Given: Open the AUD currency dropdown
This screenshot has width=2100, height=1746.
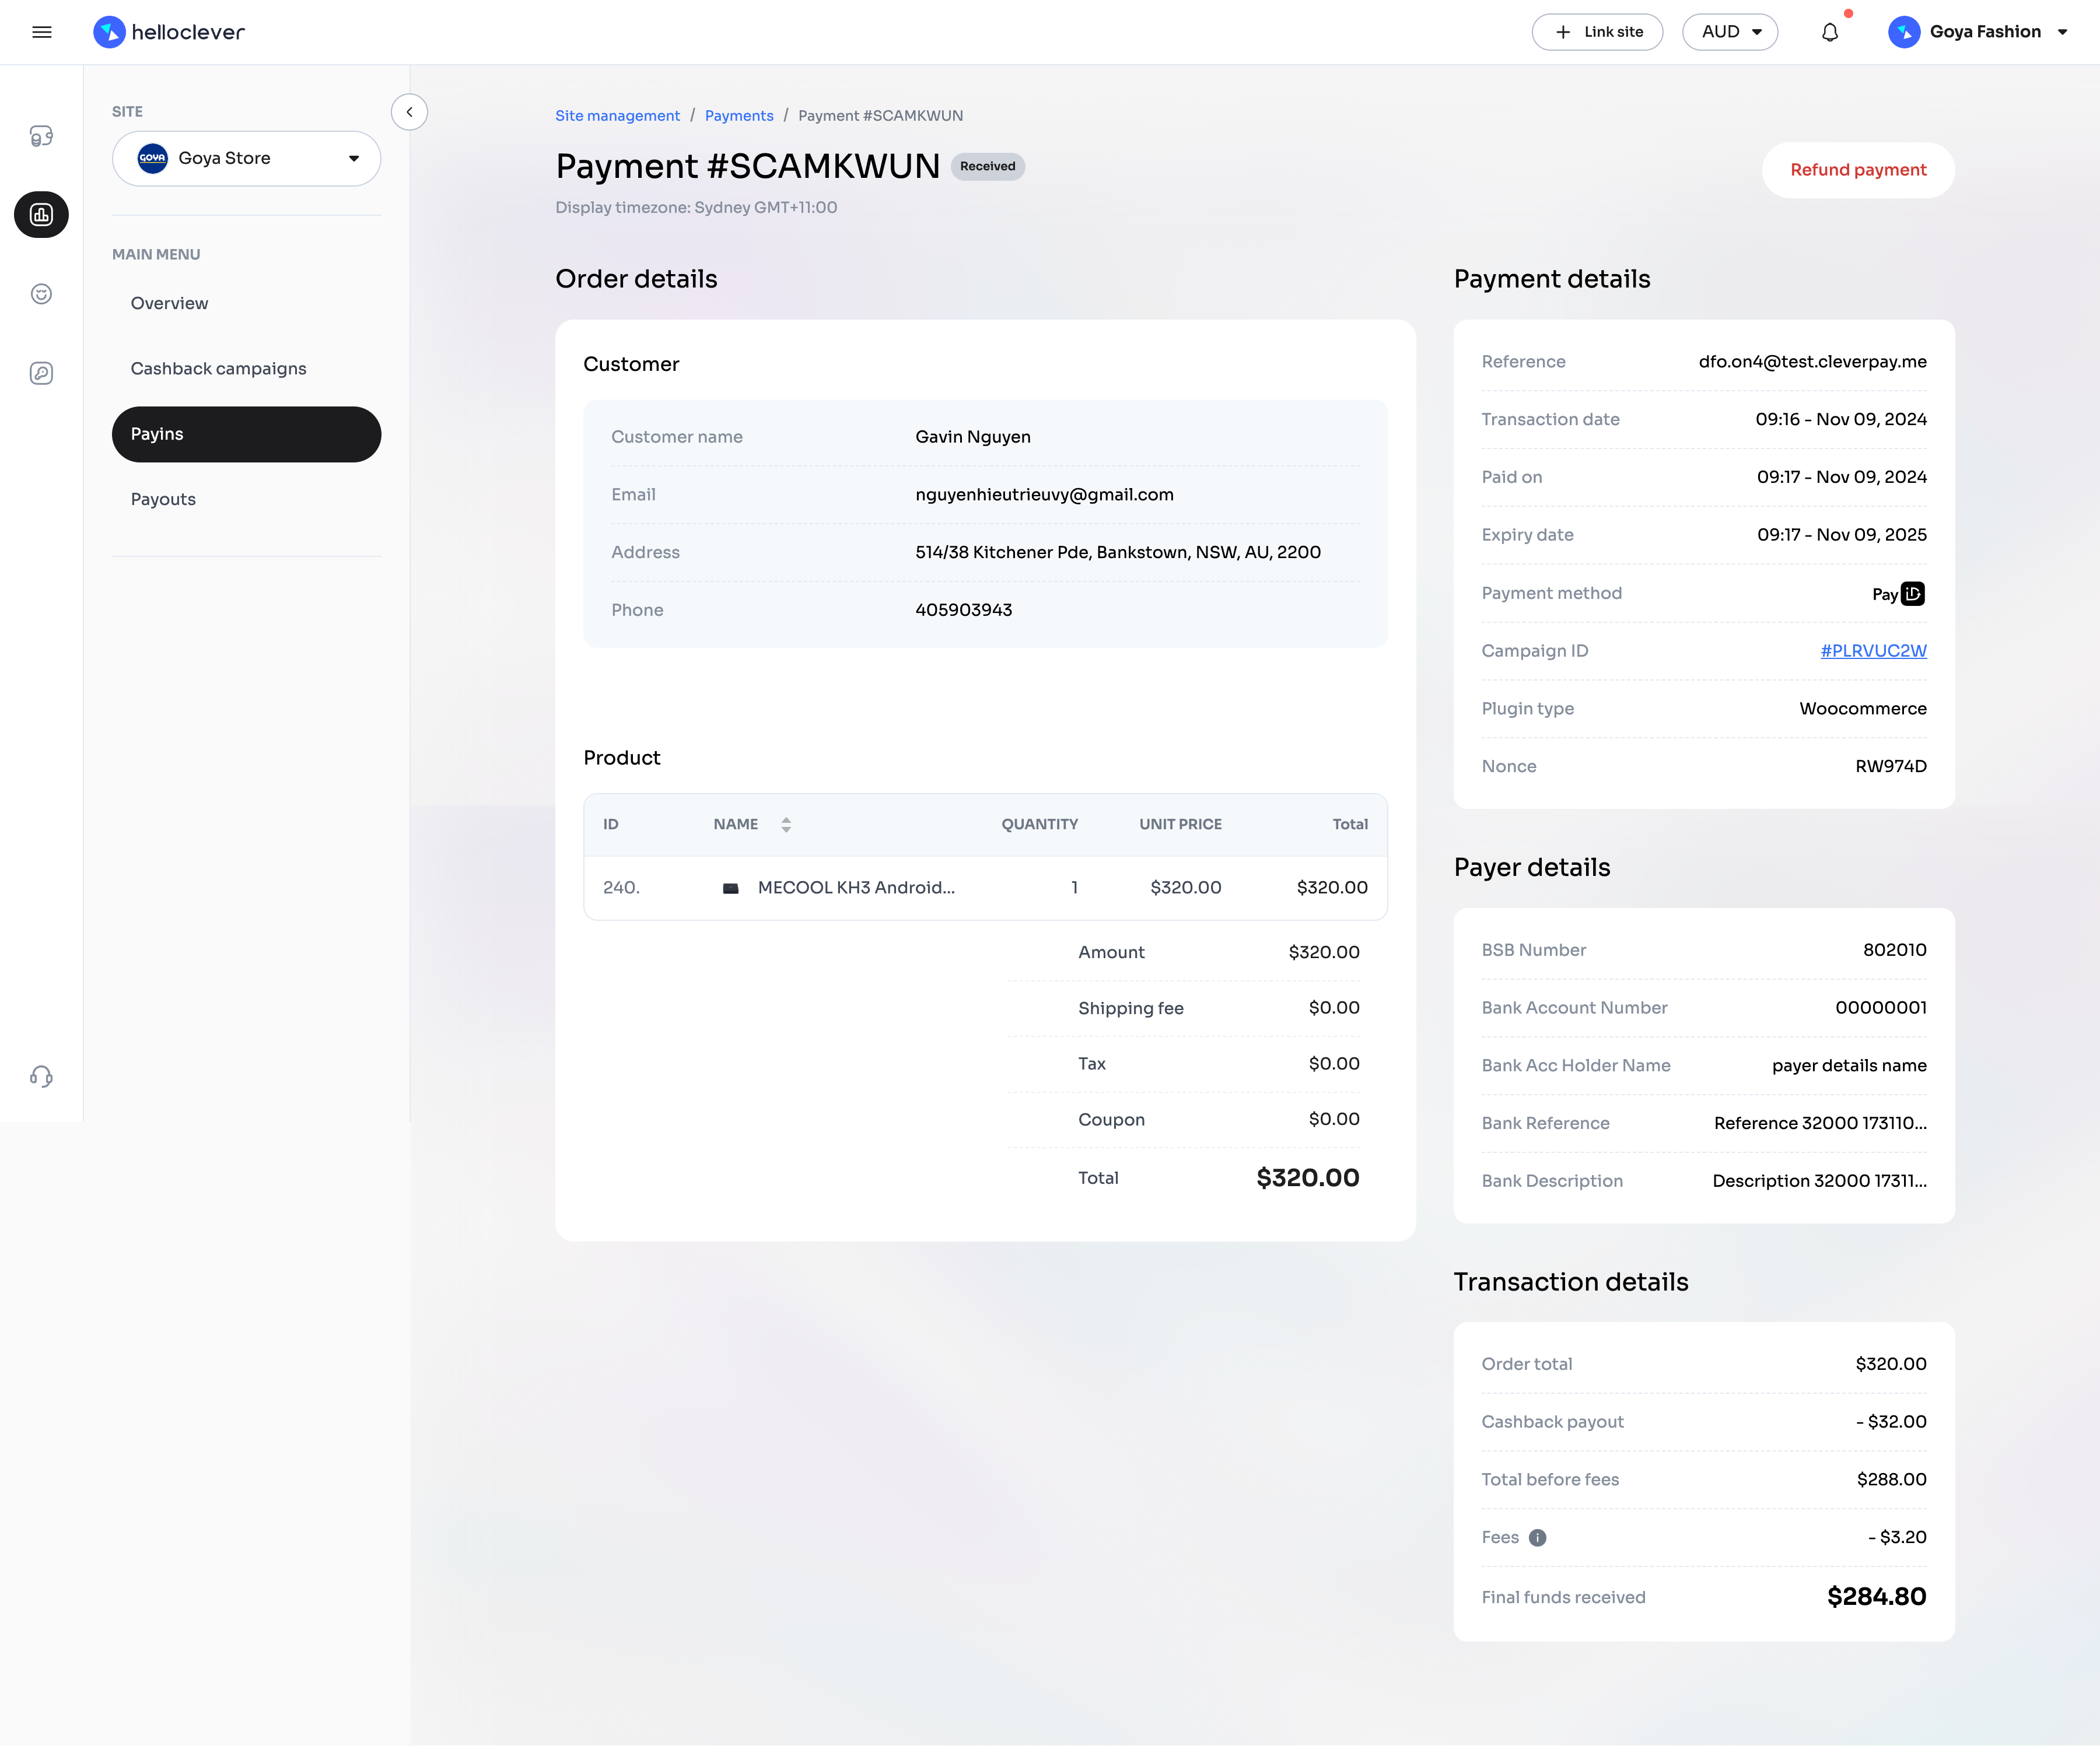Looking at the screenshot, I should point(1729,32).
